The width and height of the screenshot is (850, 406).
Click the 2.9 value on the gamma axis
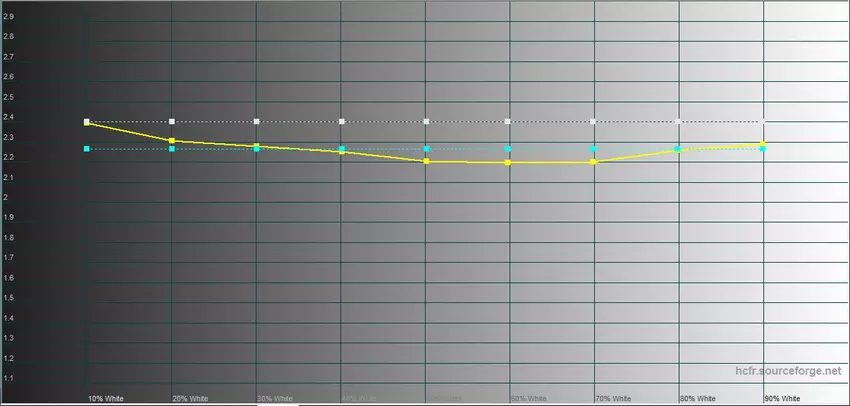pos(9,17)
